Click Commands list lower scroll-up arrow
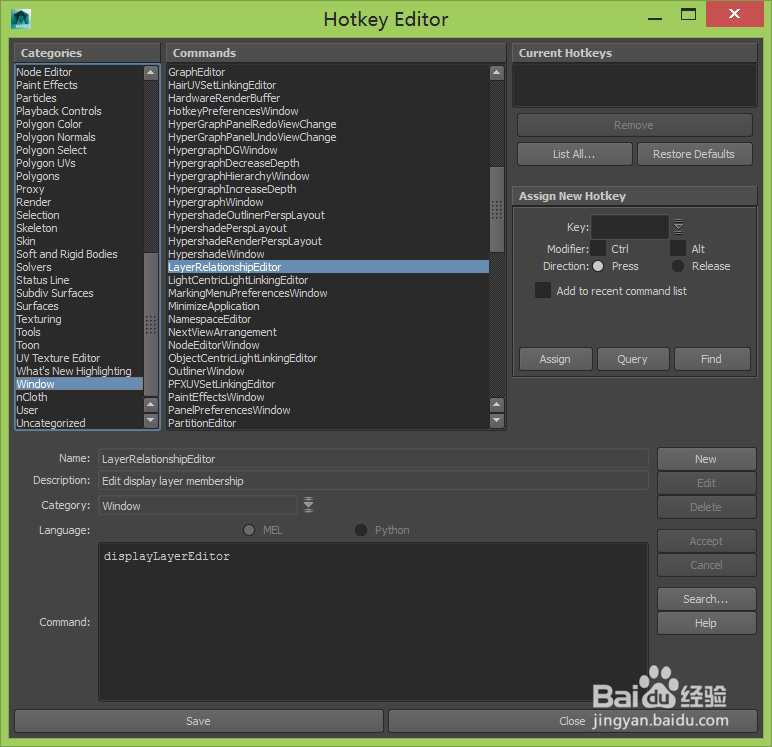This screenshot has width=772, height=747. [497, 405]
